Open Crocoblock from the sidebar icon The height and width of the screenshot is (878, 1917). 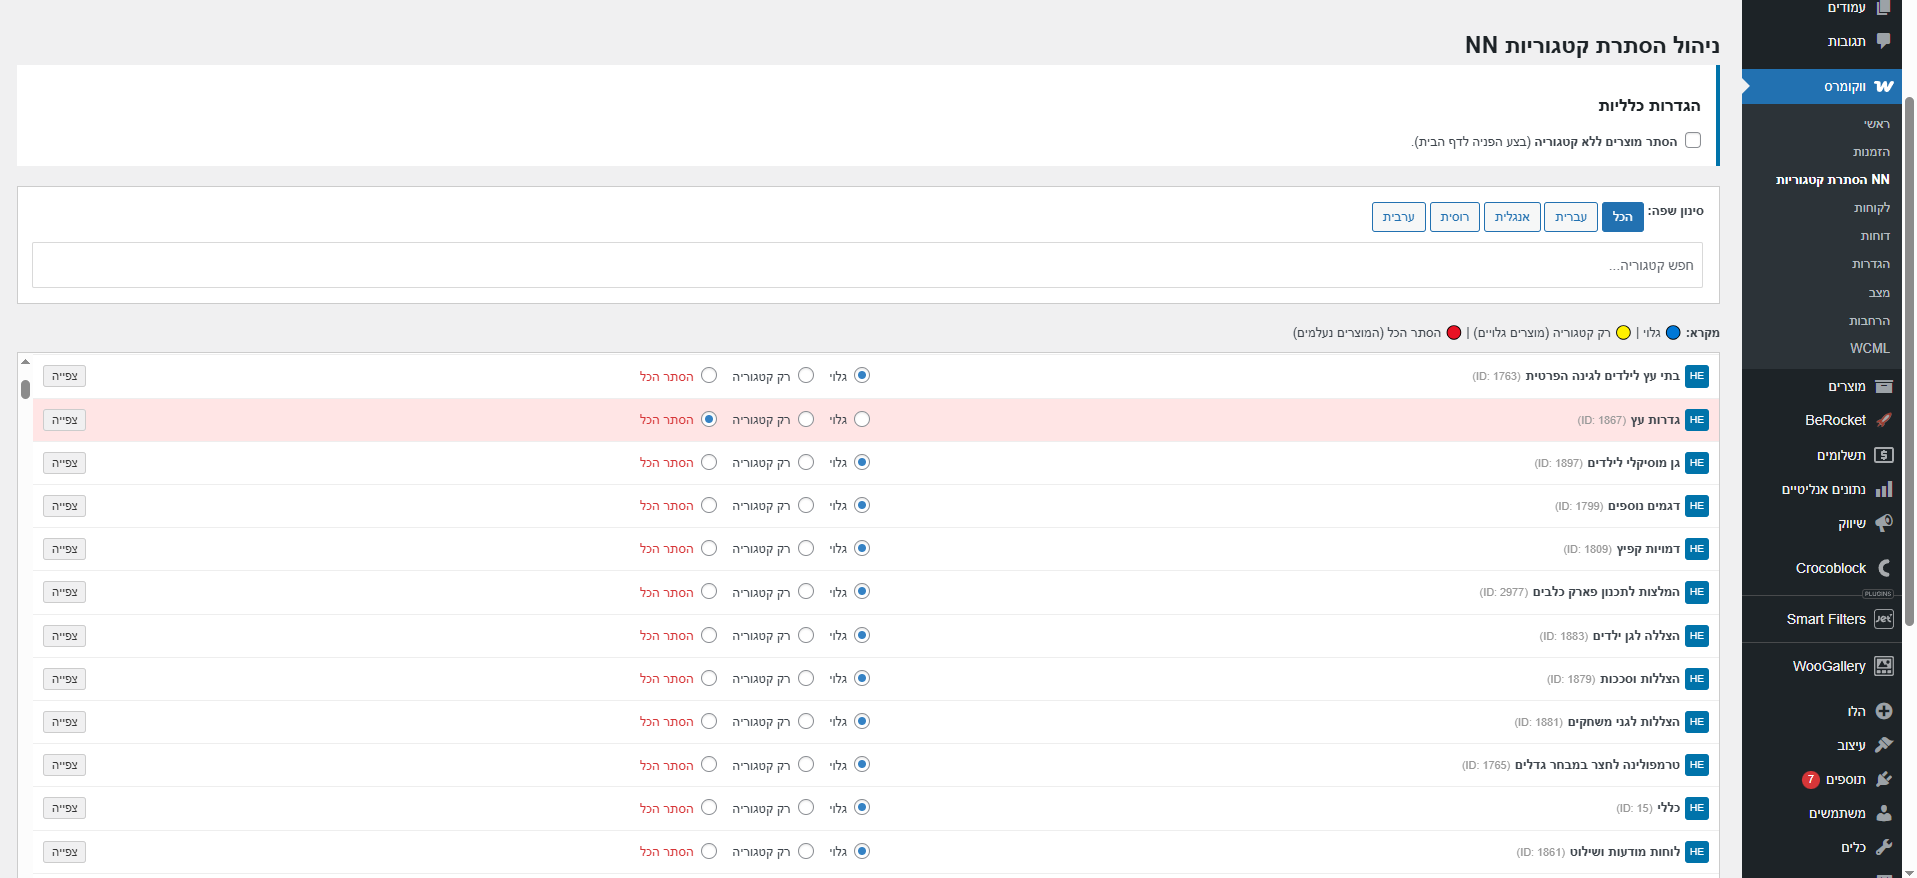(x=1883, y=568)
